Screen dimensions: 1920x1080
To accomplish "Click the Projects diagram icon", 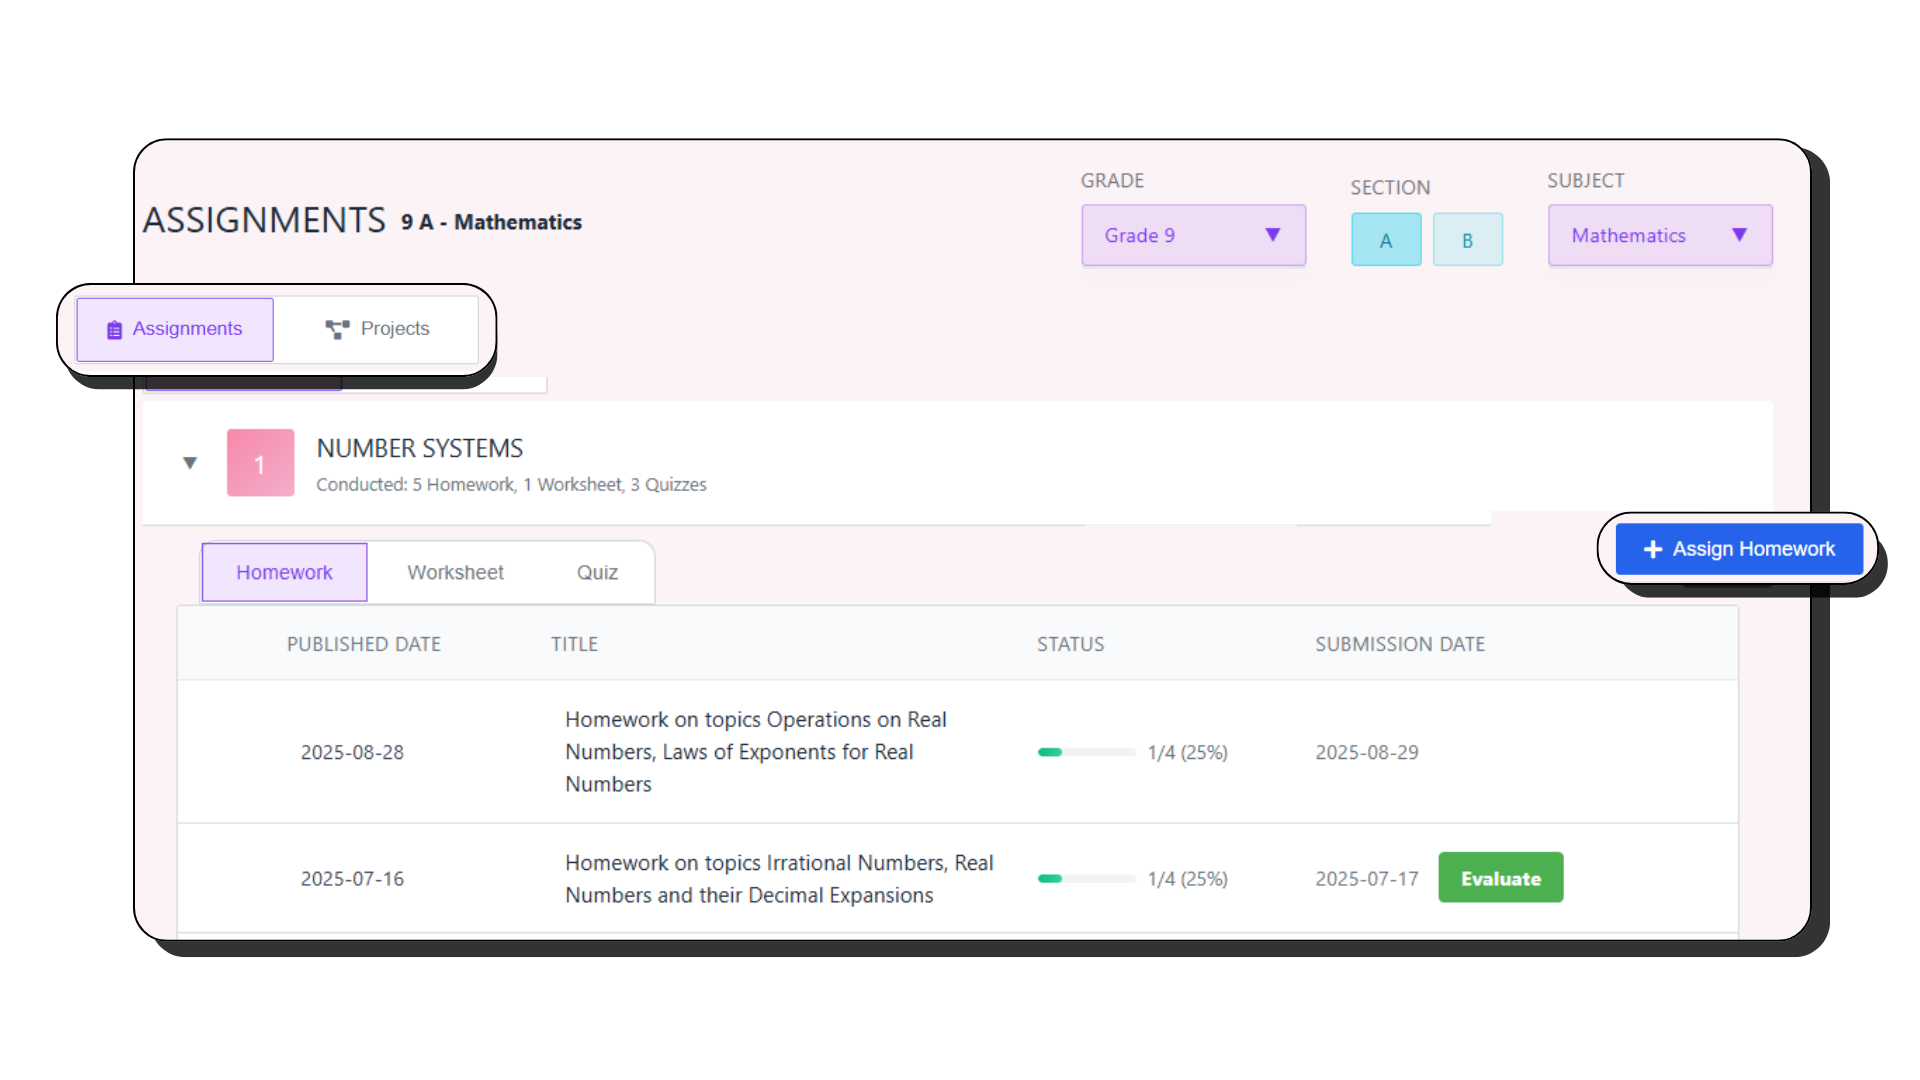I will [337, 329].
